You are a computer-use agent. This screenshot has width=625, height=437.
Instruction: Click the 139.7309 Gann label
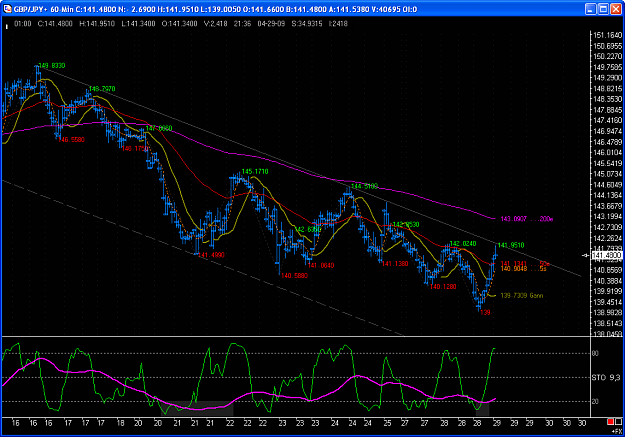click(x=522, y=295)
